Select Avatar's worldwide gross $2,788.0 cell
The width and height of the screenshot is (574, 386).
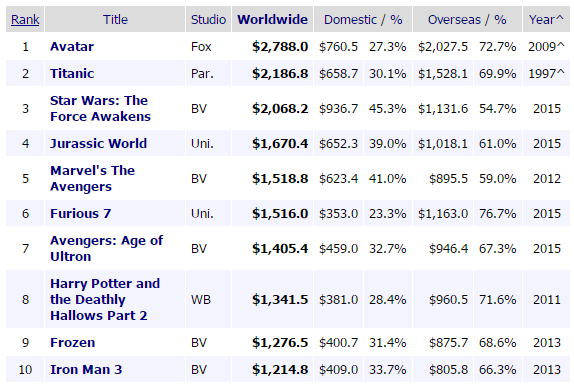pyautogui.click(x=280, y=47)
